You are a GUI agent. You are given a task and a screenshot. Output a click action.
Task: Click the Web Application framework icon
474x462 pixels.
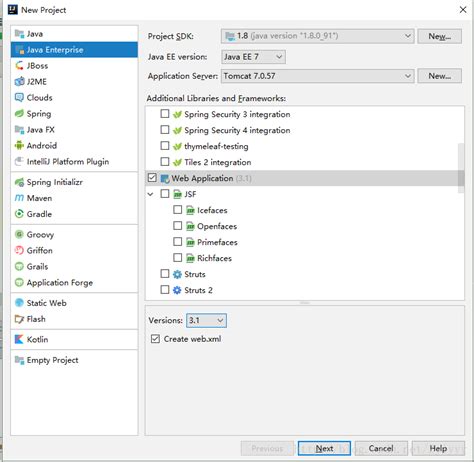165,179
